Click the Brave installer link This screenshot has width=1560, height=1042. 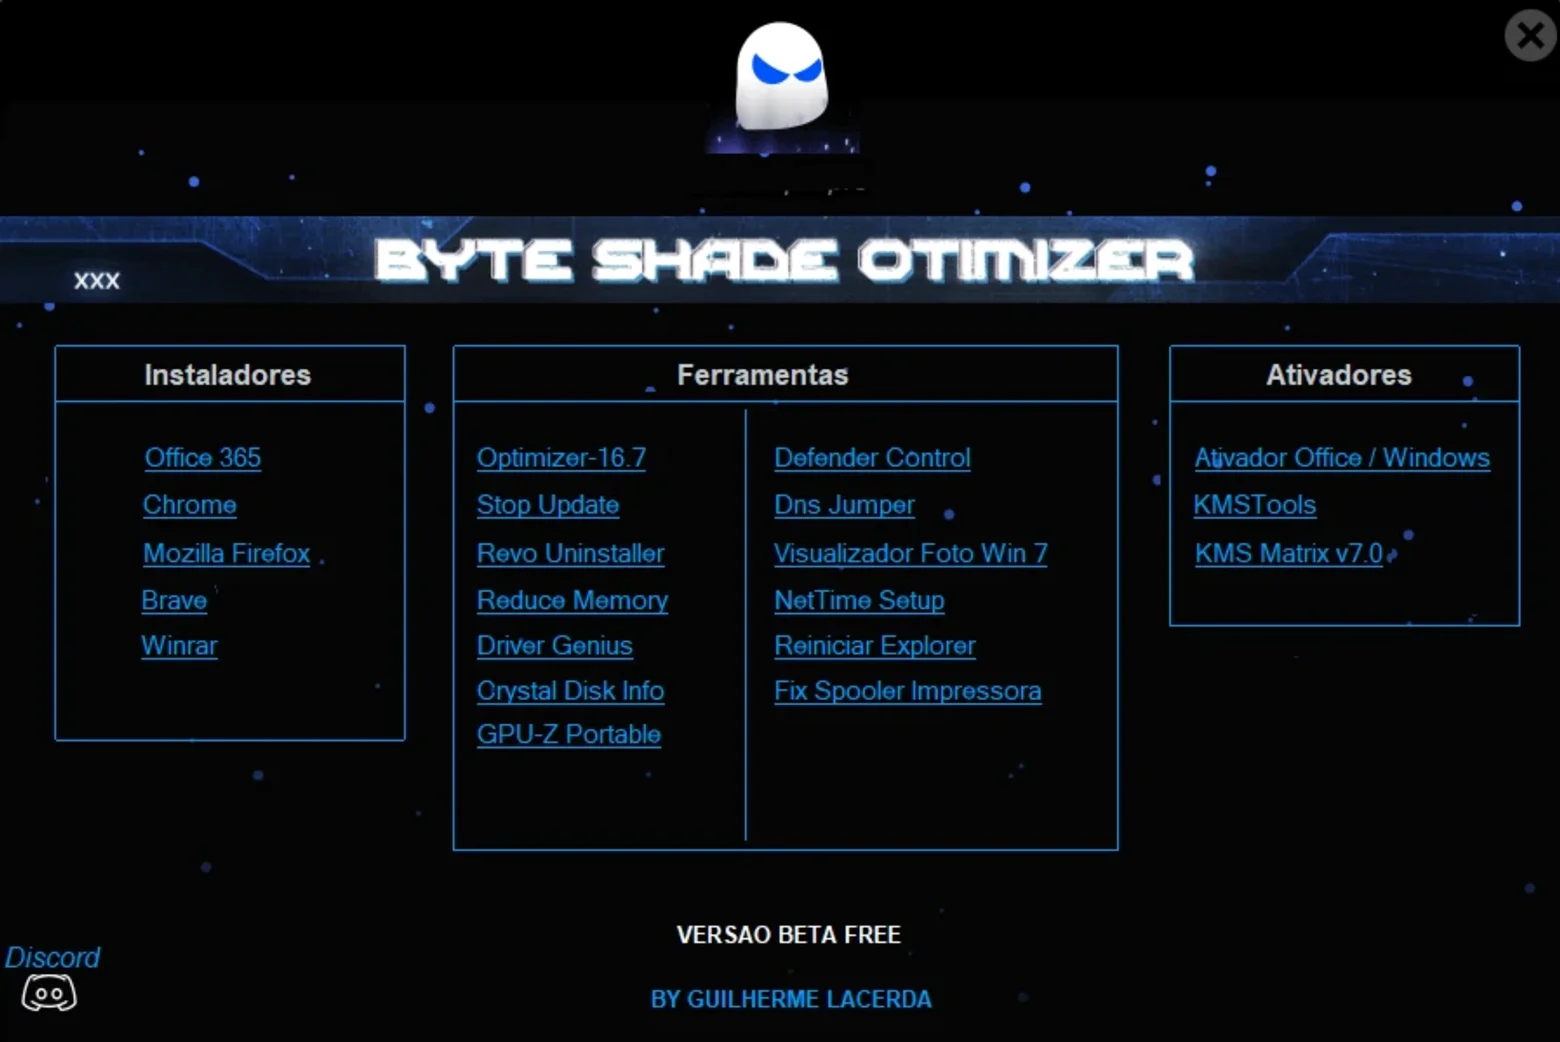174,600
